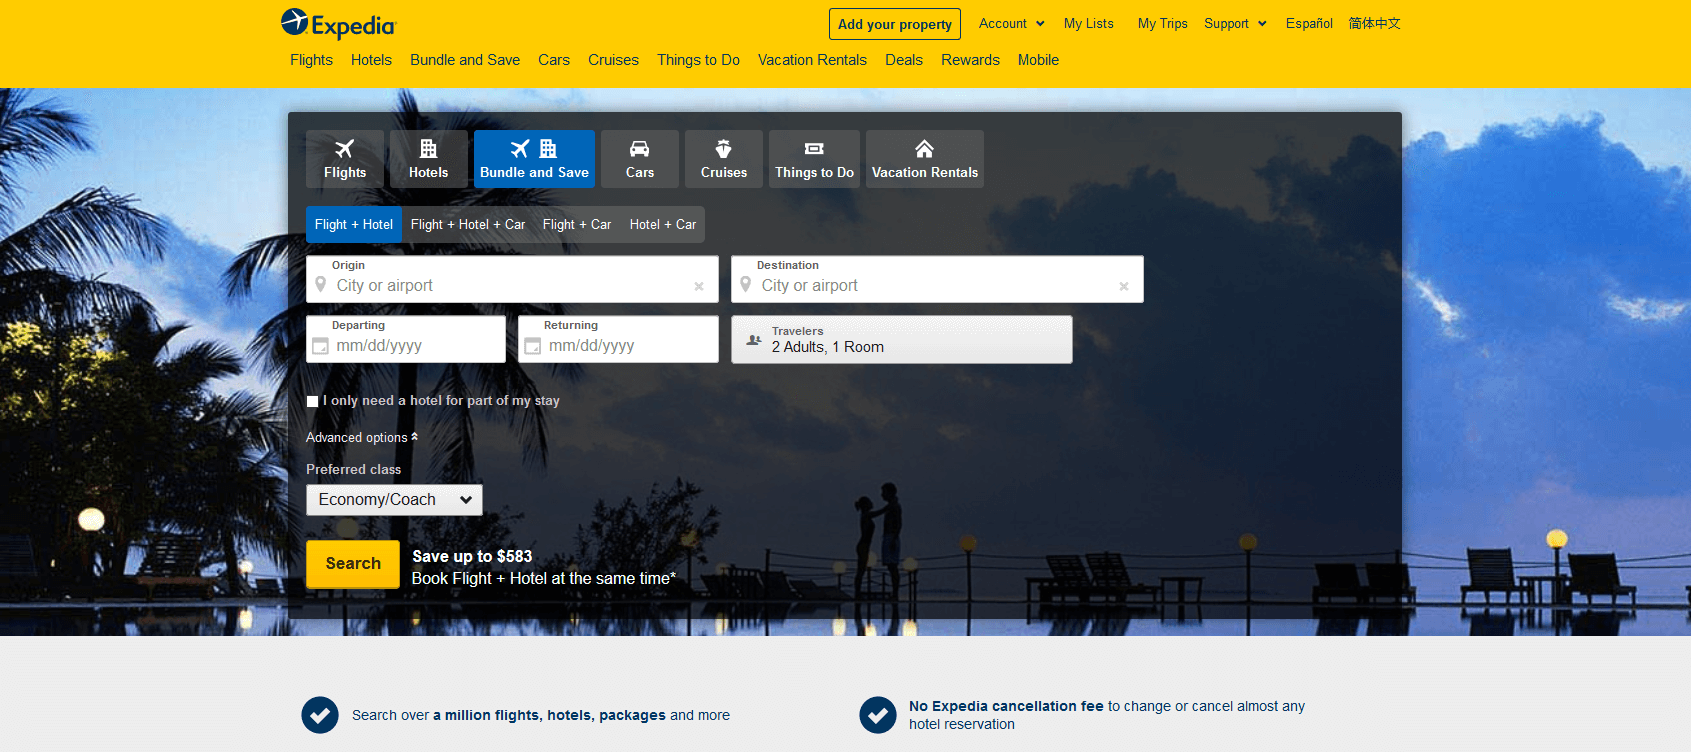The image size is (1691, 752).
Task: Open Things to Do in top navigation
Action: pos(698,60)
